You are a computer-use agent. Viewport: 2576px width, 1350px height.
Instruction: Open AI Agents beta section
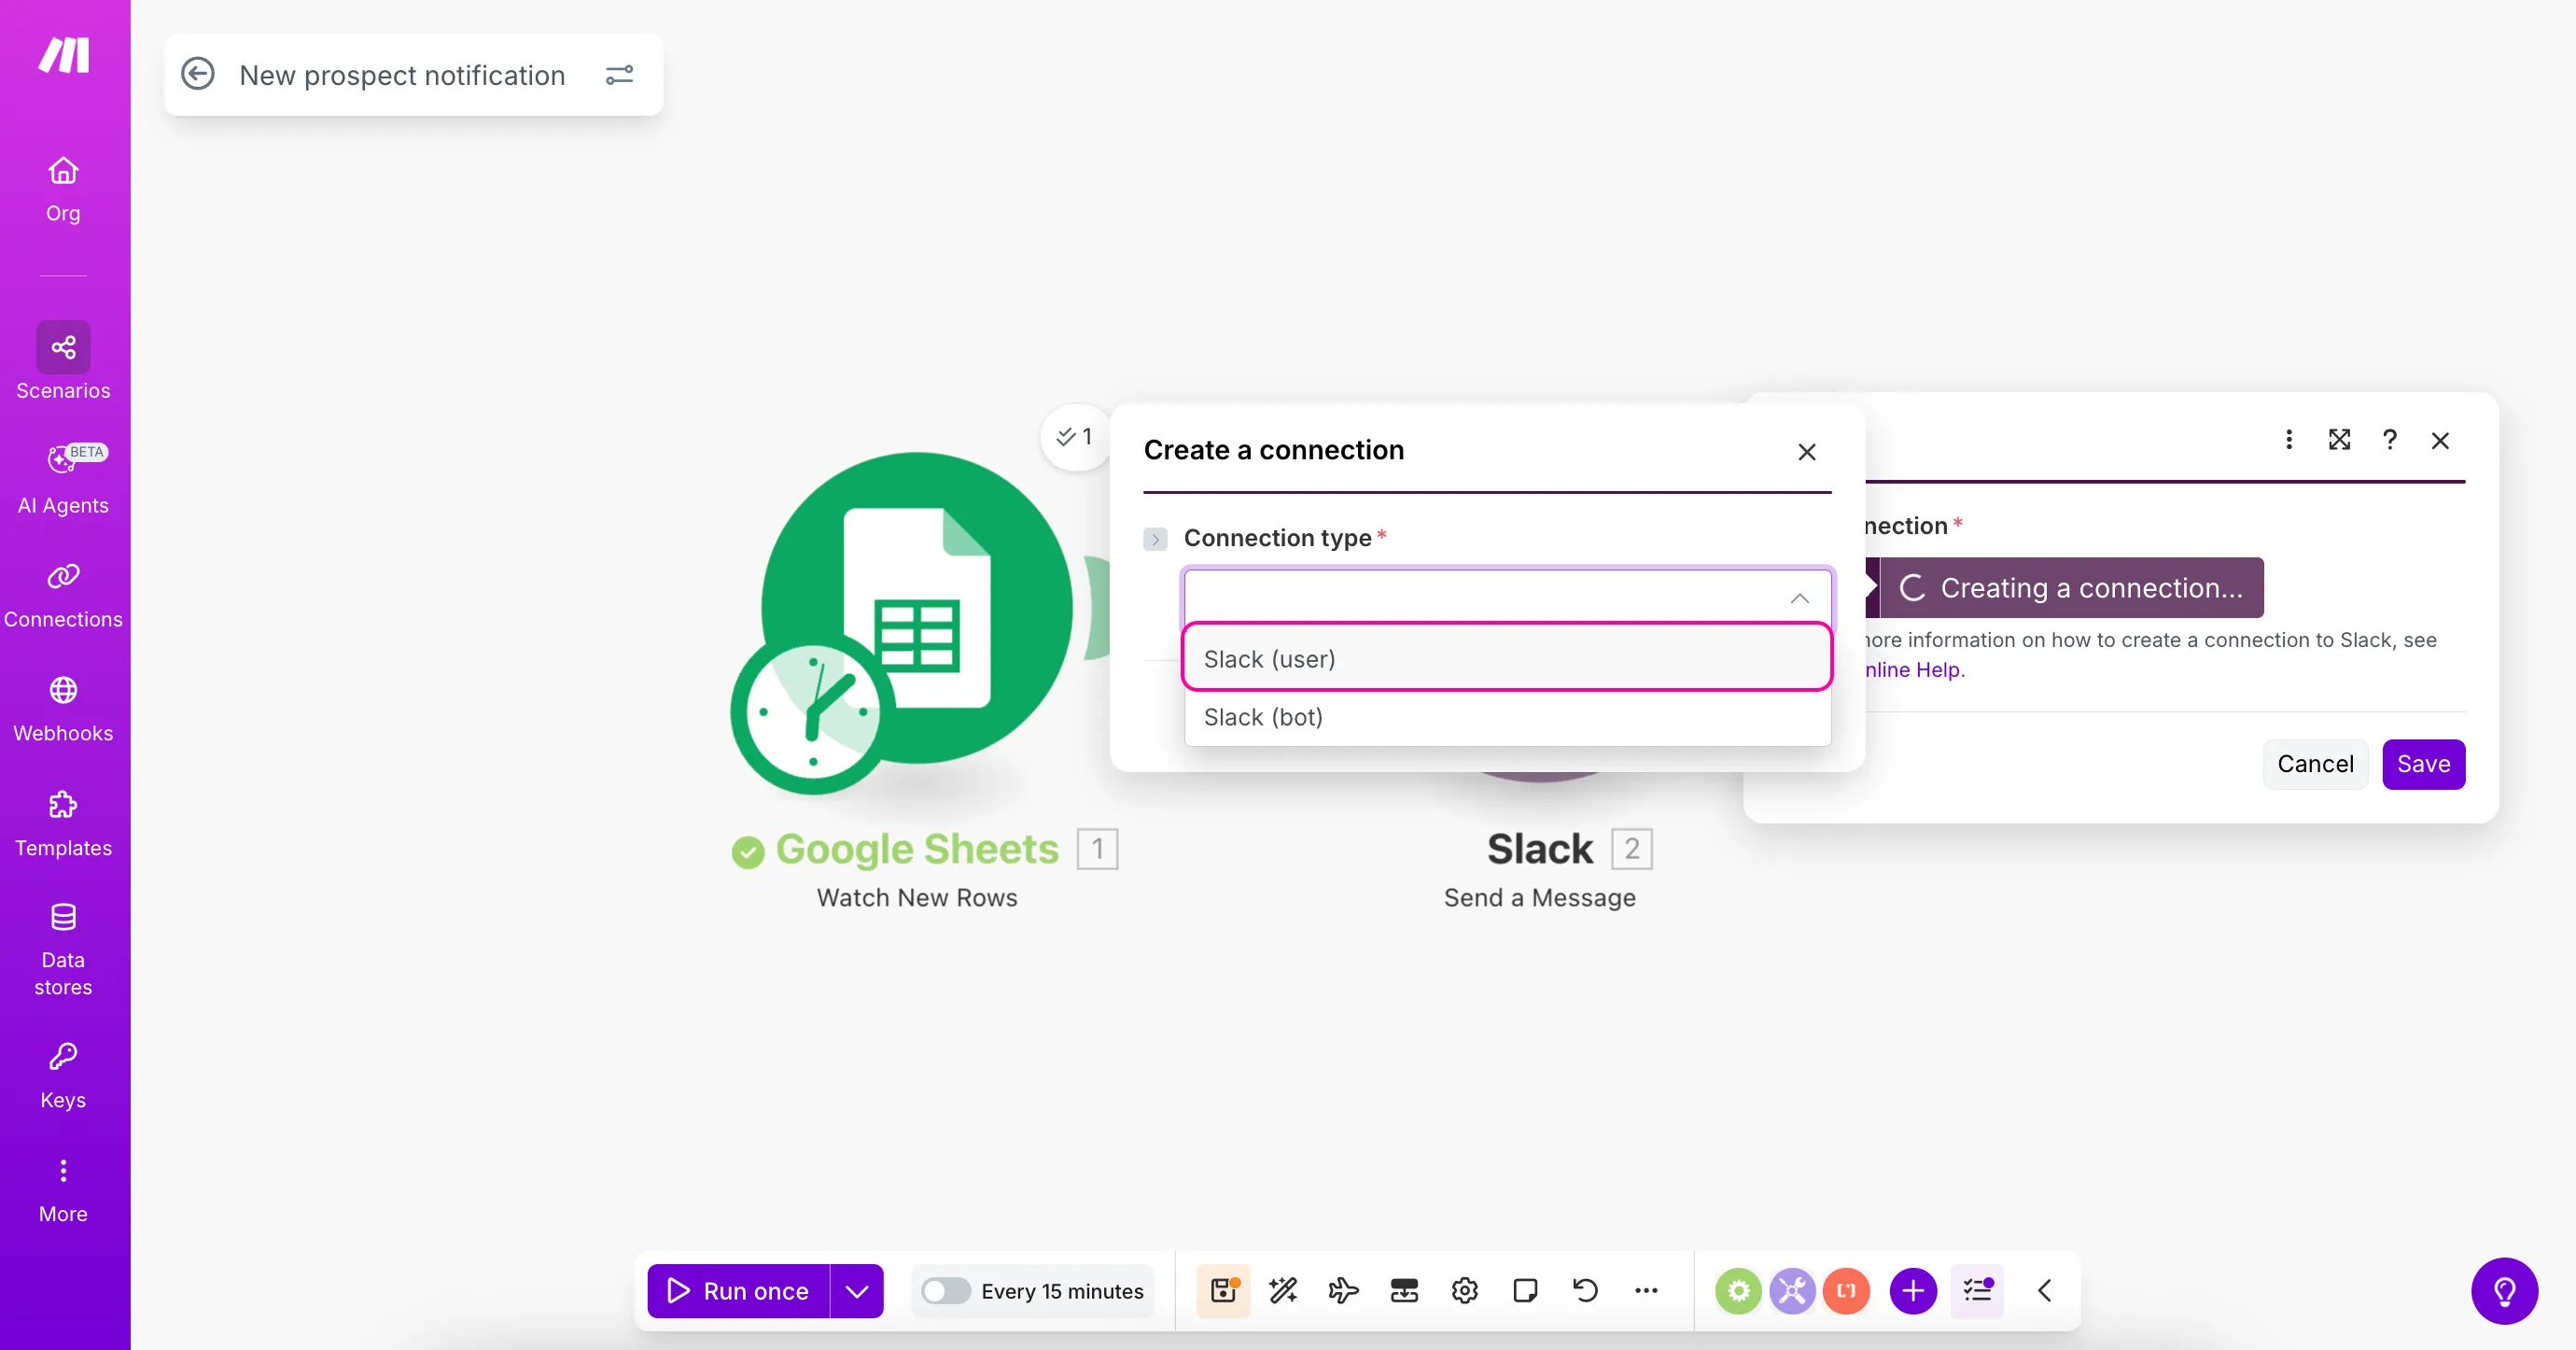pyautogui.click(x=63, y=479)
